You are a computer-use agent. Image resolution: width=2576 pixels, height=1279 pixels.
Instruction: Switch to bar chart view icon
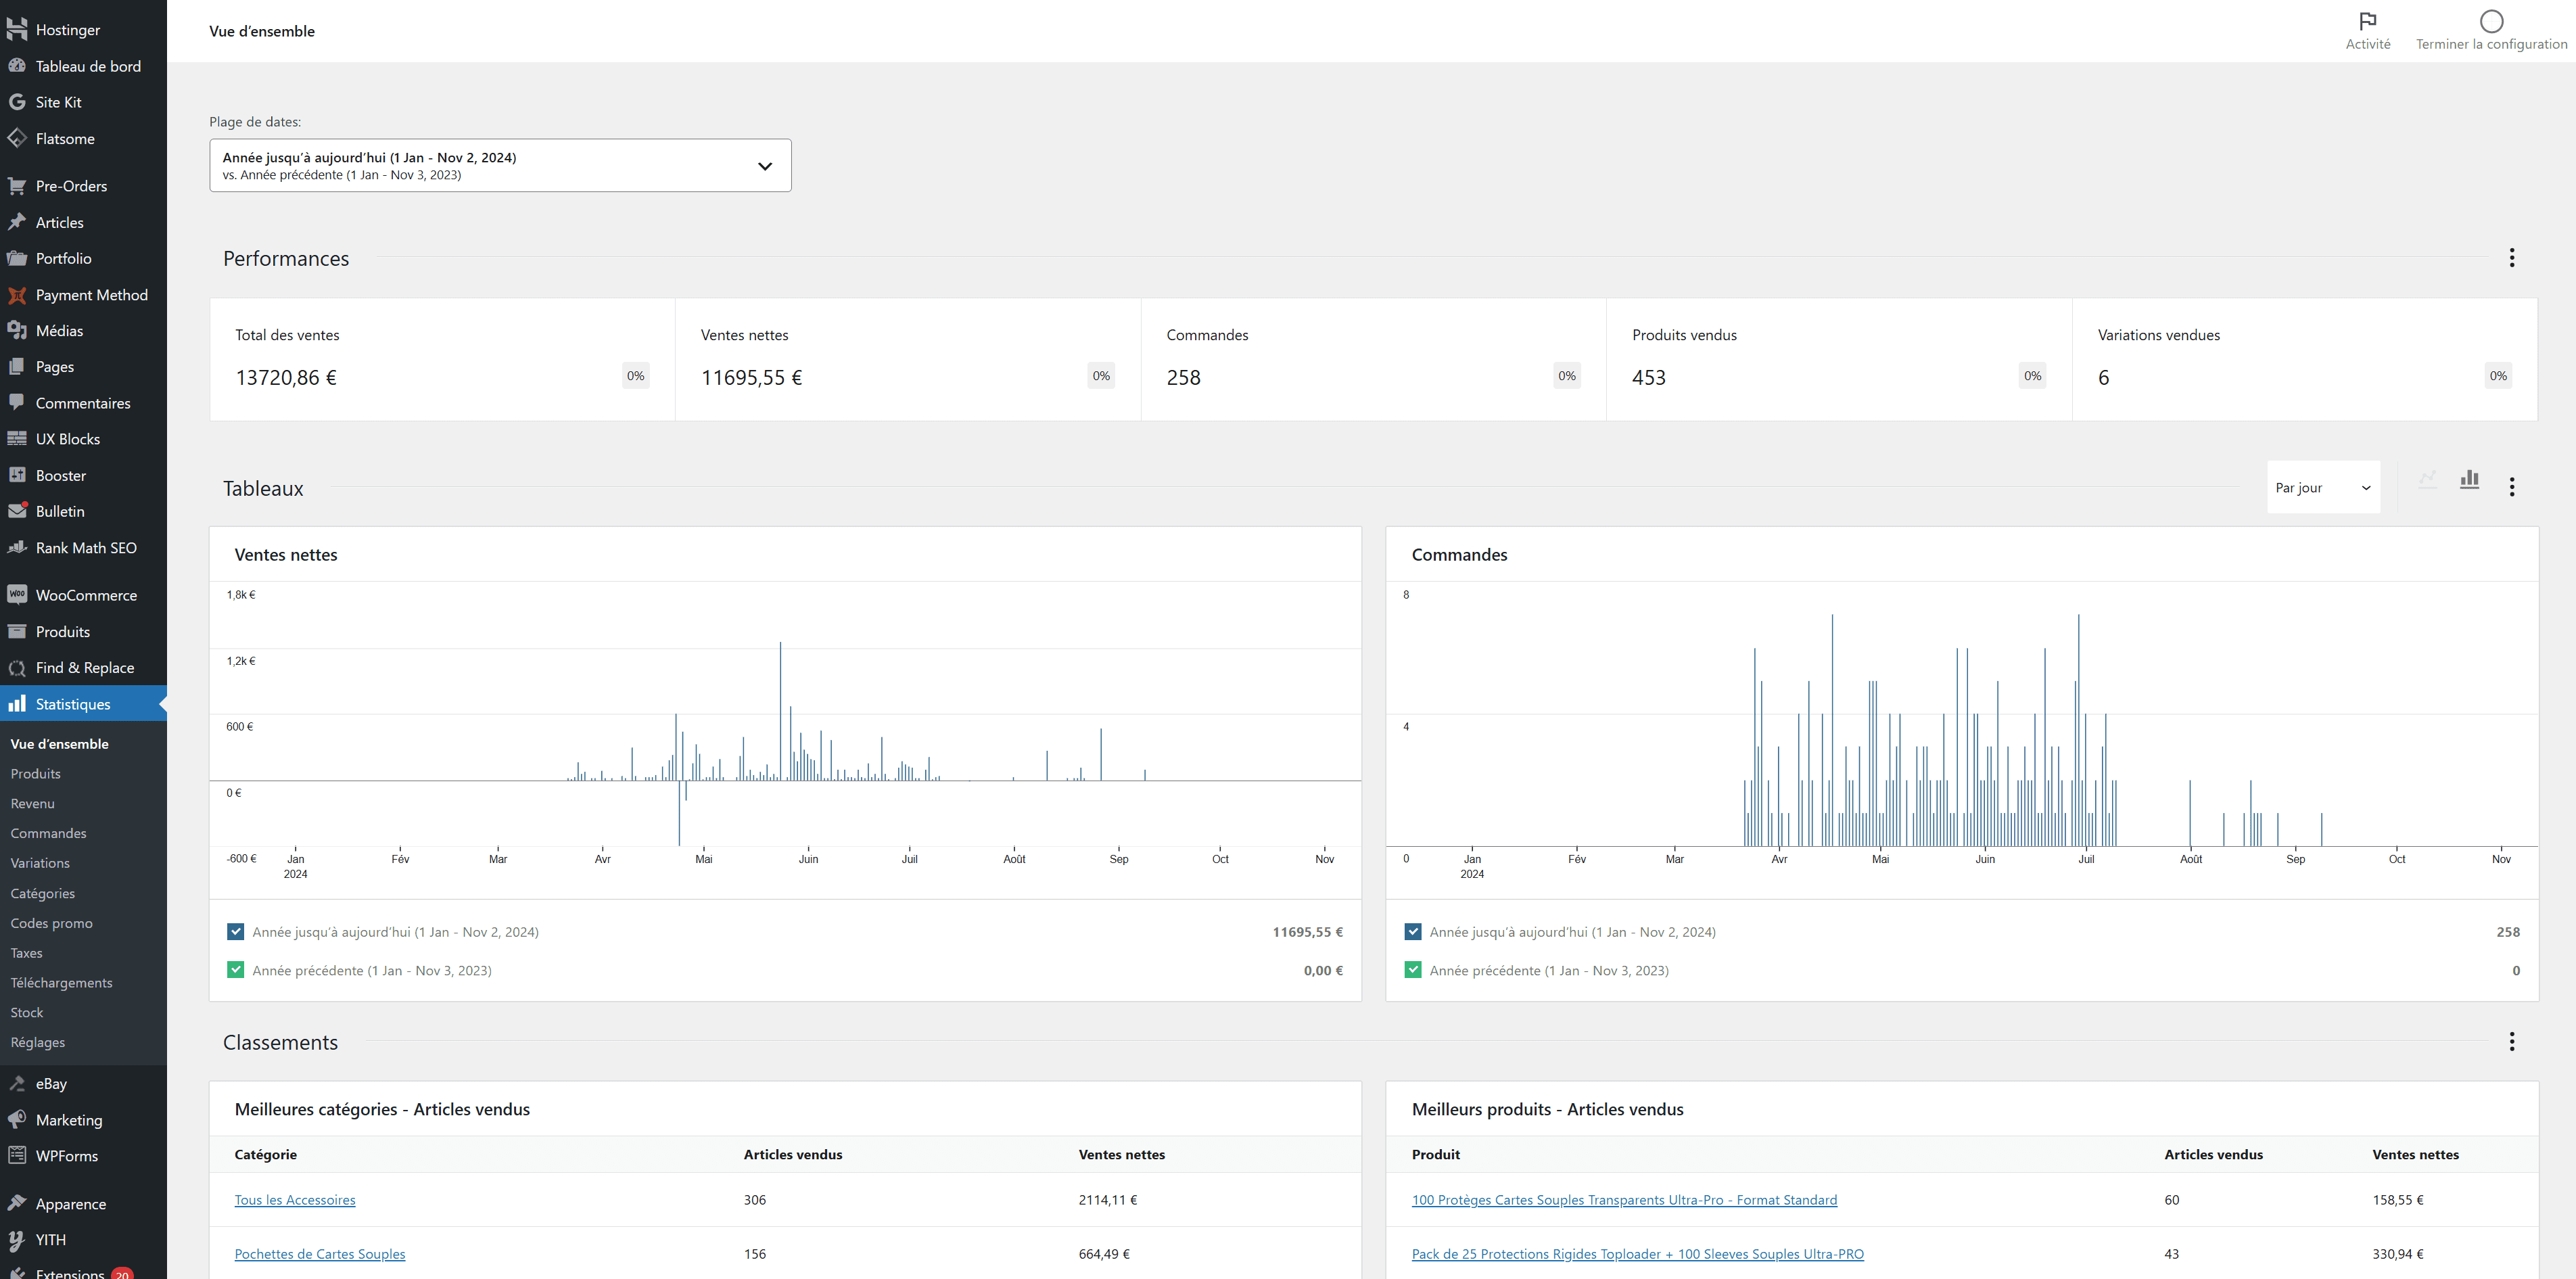click(x=2469, y=480)
